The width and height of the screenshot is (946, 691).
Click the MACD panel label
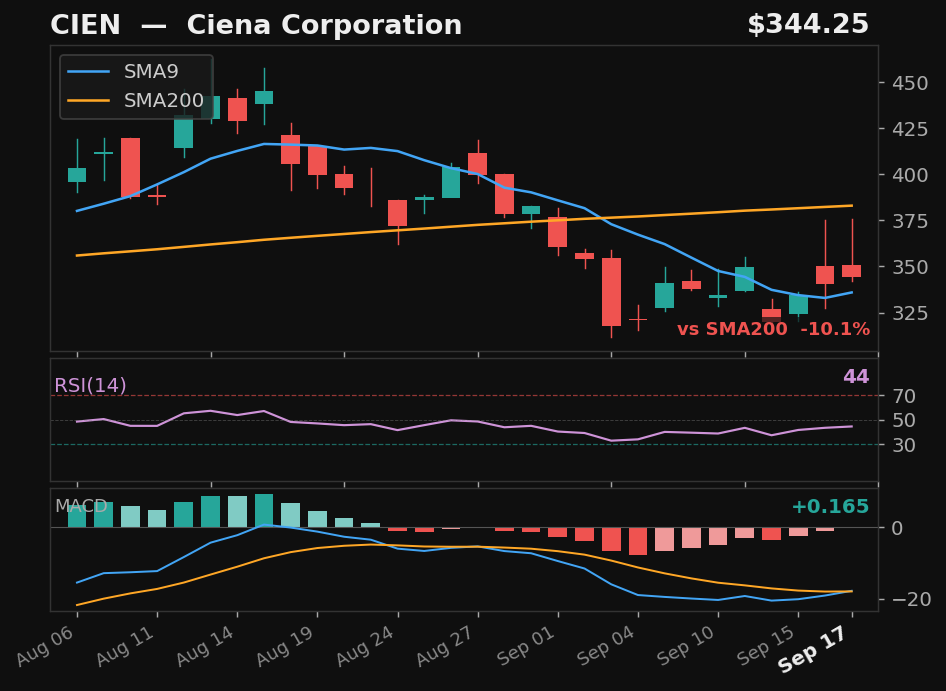tap(81, 506)
